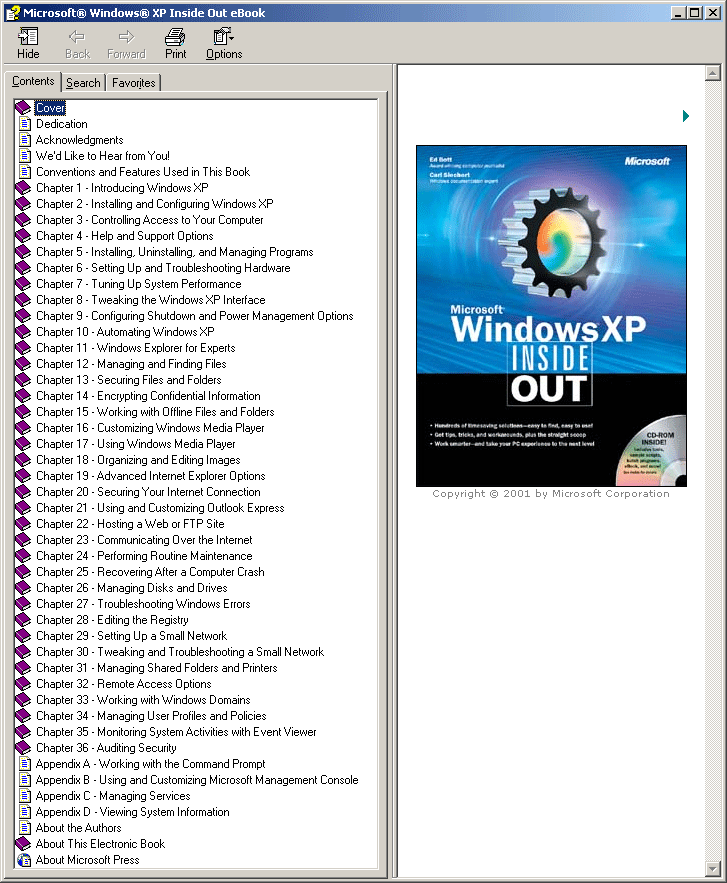Viewport: 727px width, 883px height.
Task: Click the book icon beside Chapter 25
Action: click(x=23, y=572)
